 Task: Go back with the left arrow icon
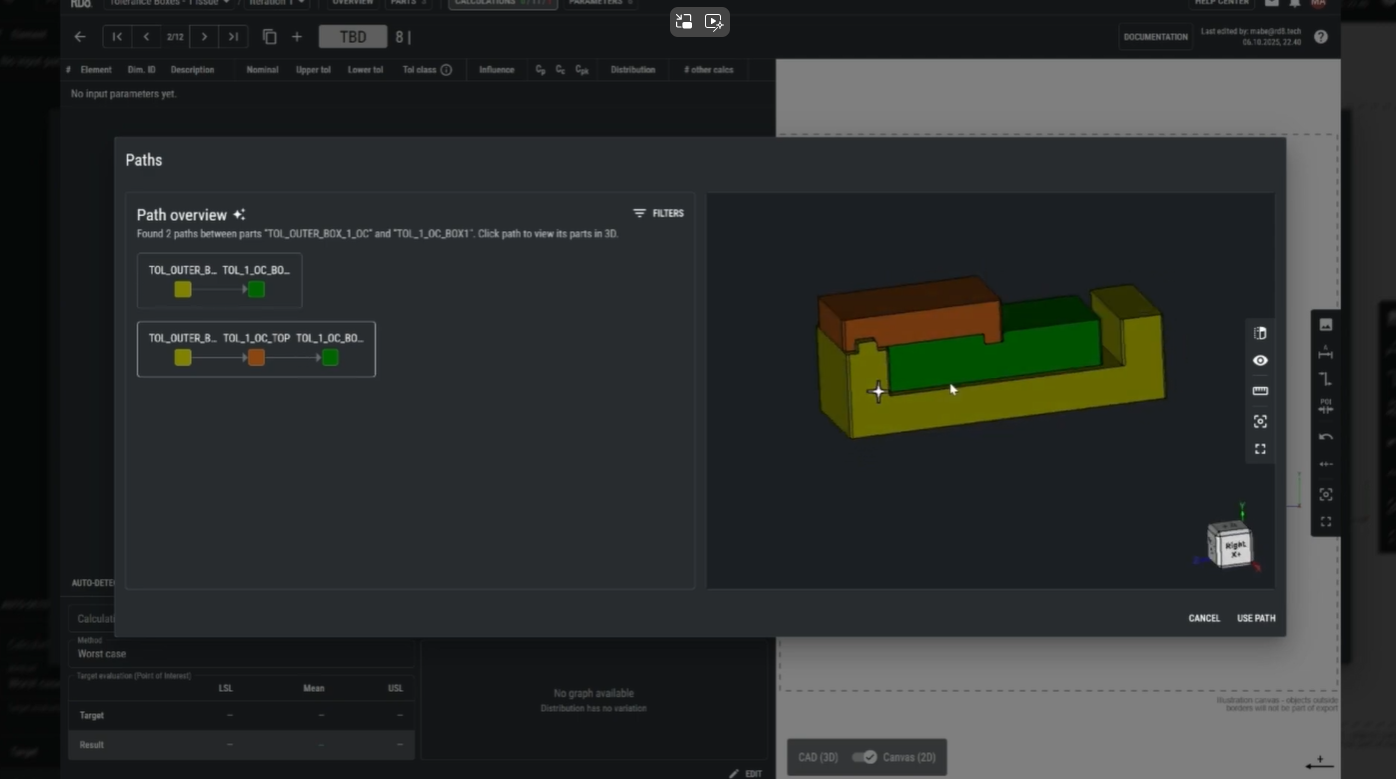click(x=80, y=37)
